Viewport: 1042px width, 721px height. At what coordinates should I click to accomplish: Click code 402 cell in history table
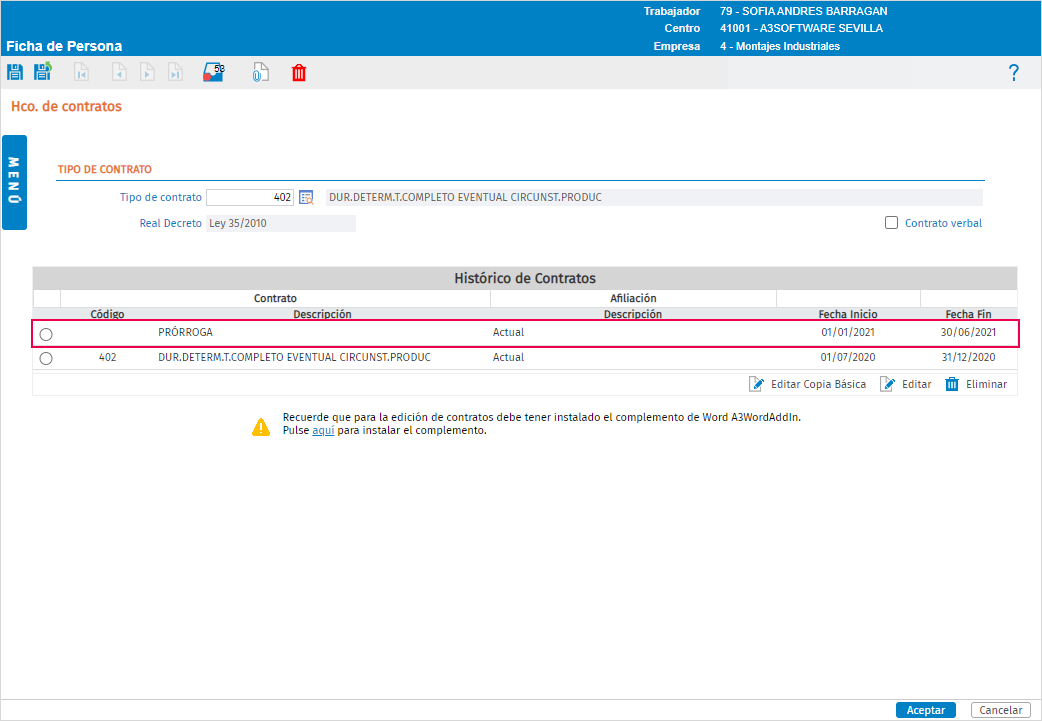point(108,358)
